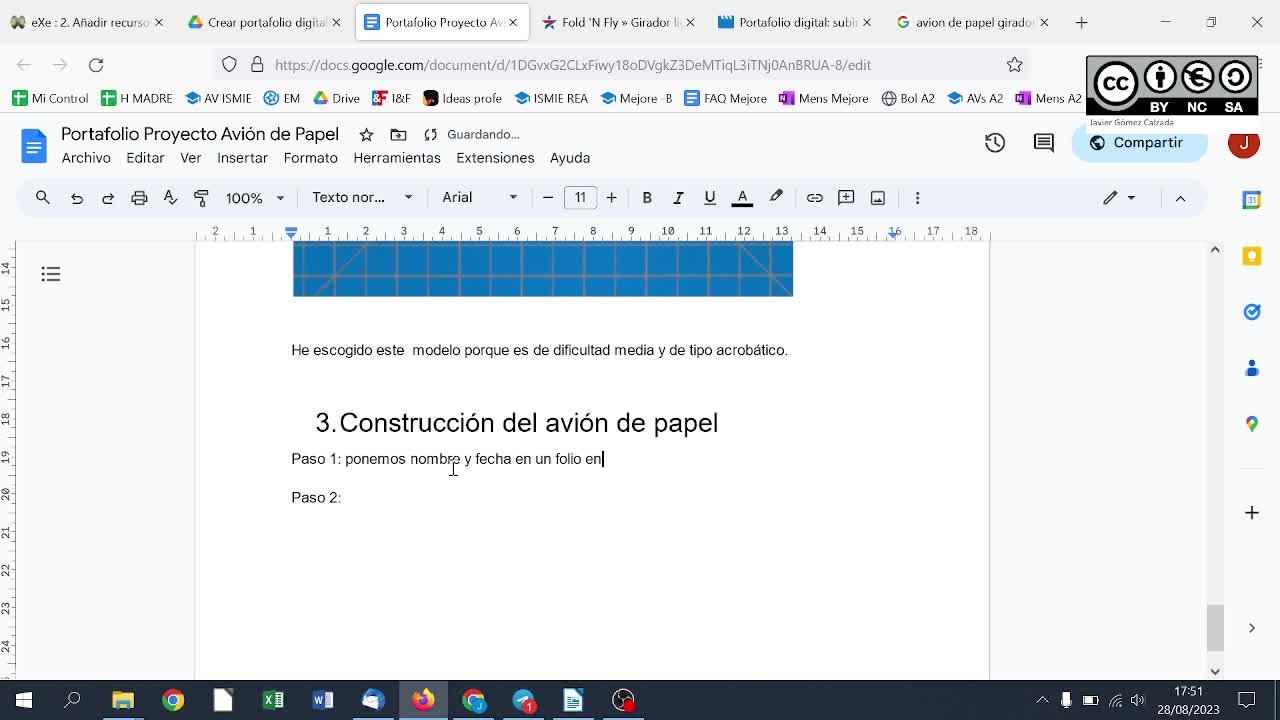Click the Print icon
1280x720 pixels.
pos(139,198)
